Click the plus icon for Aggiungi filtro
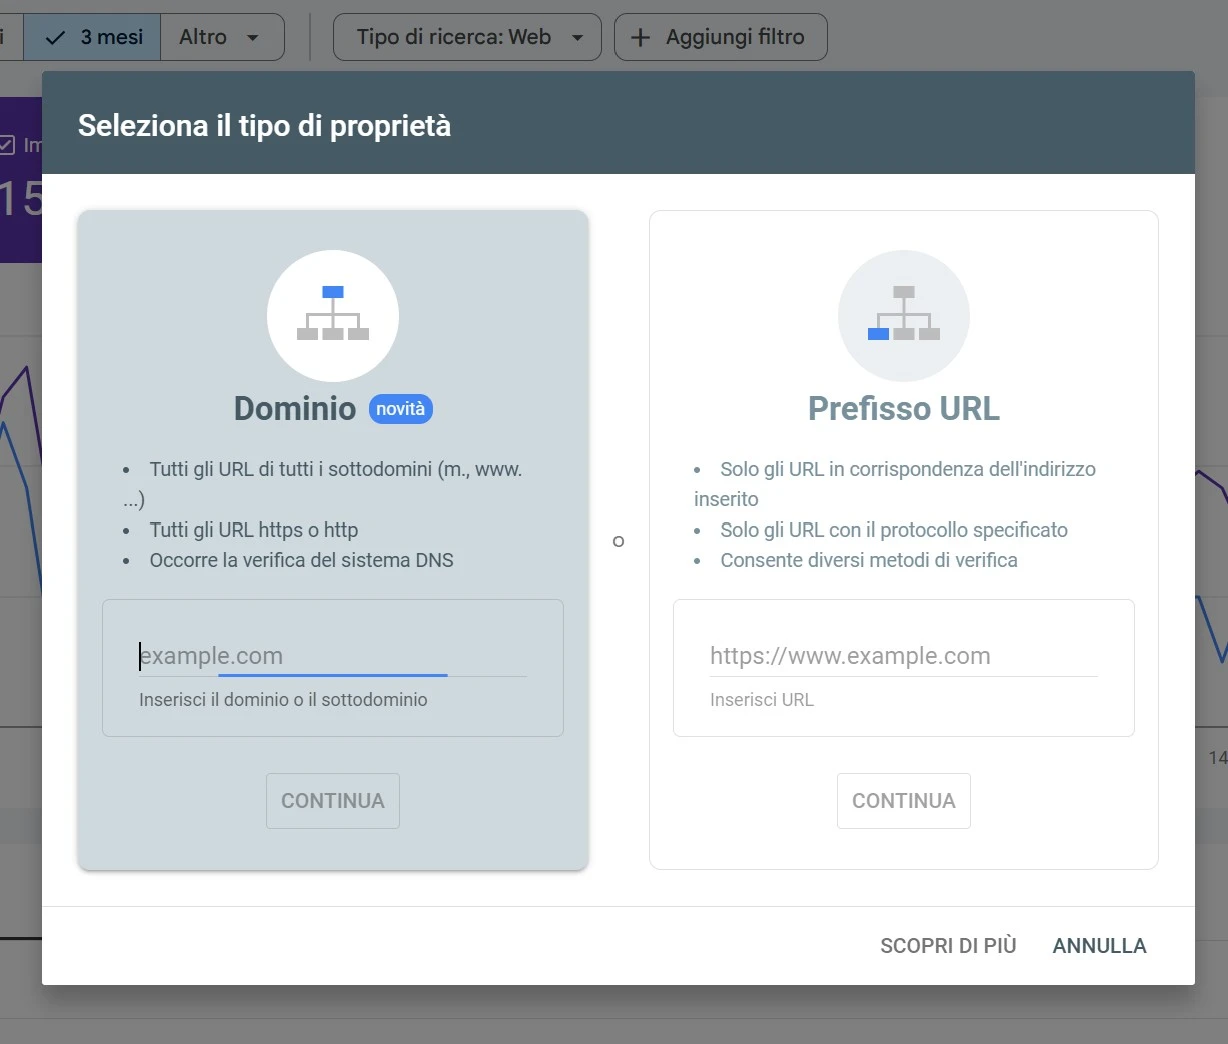 (640, 37)
